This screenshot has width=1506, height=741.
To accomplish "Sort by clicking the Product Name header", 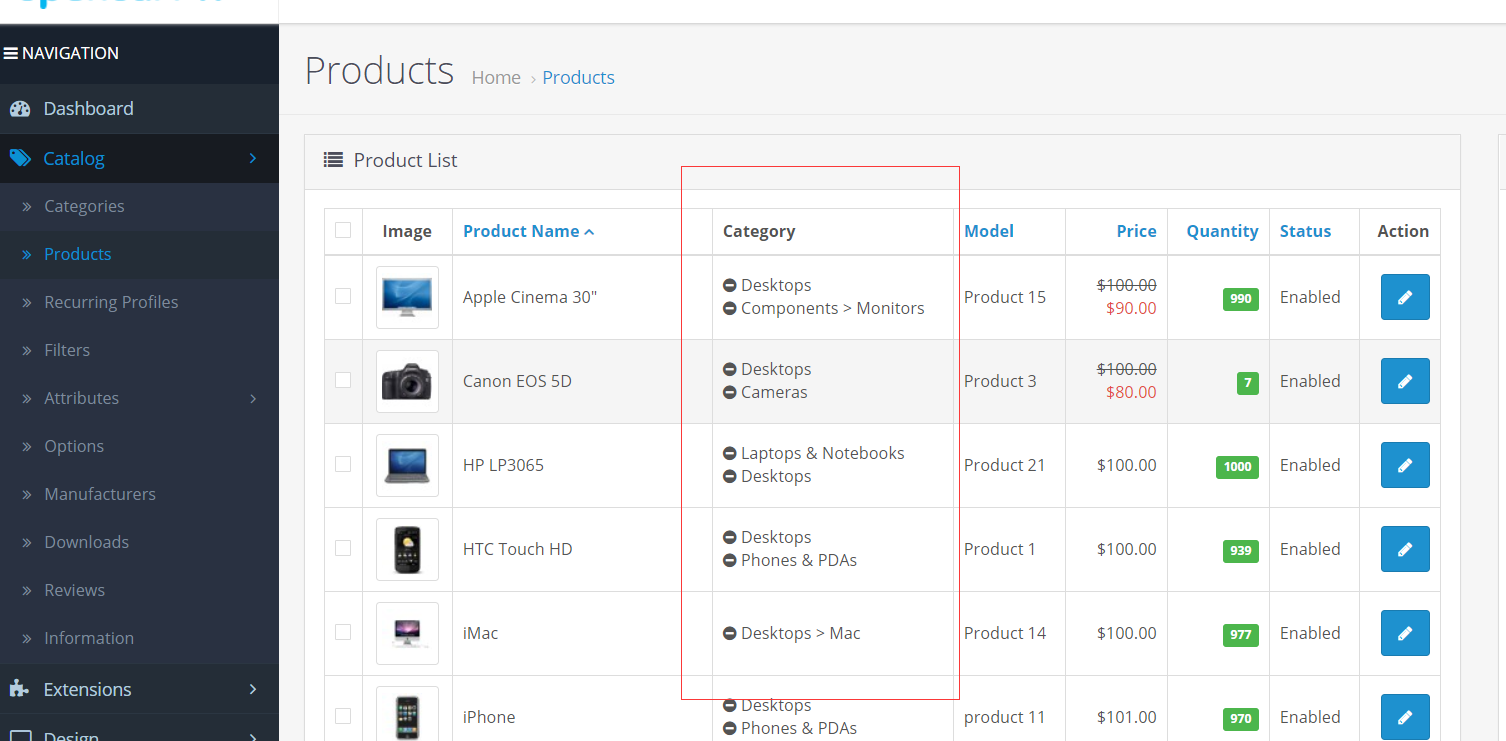I will coord(521,230).
